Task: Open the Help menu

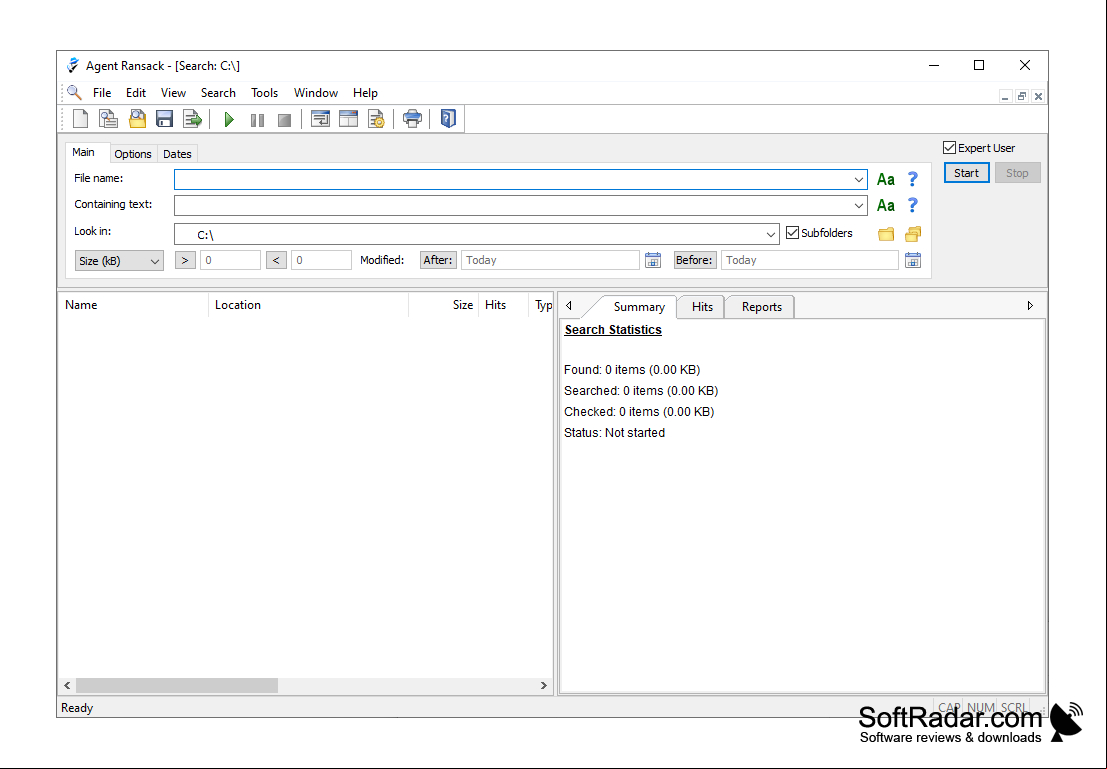Action: [365, 93]
